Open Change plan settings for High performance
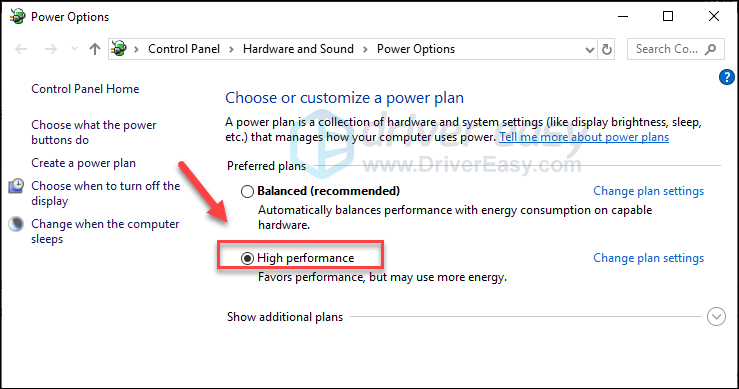 [x=649, y=258]
